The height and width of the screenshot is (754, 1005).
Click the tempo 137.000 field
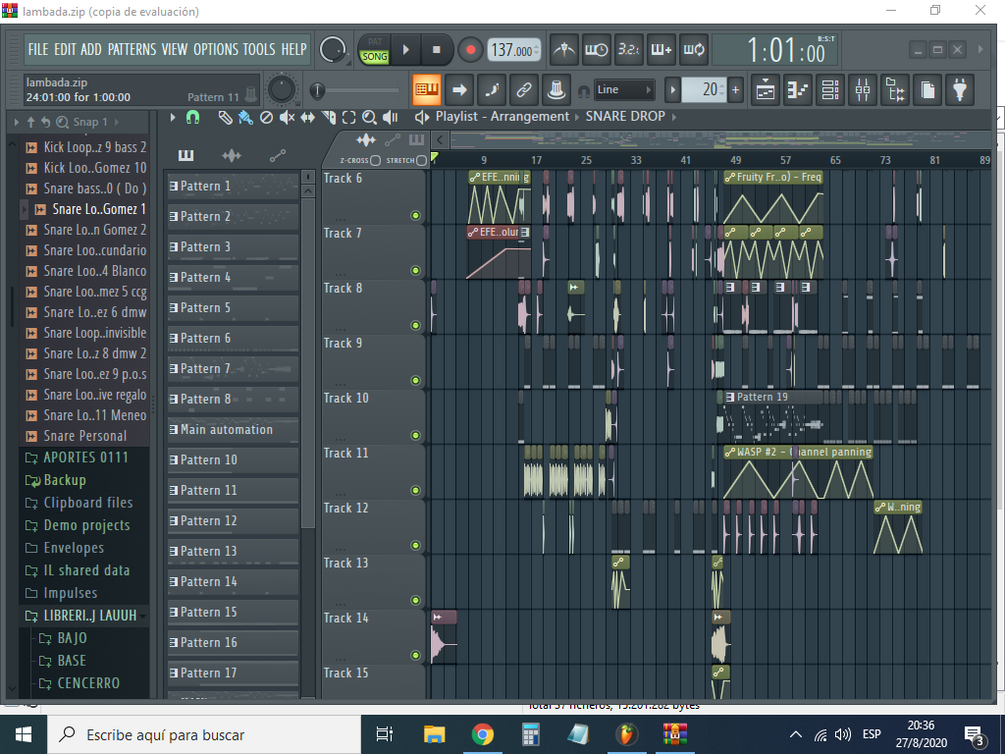click(514, 50)
